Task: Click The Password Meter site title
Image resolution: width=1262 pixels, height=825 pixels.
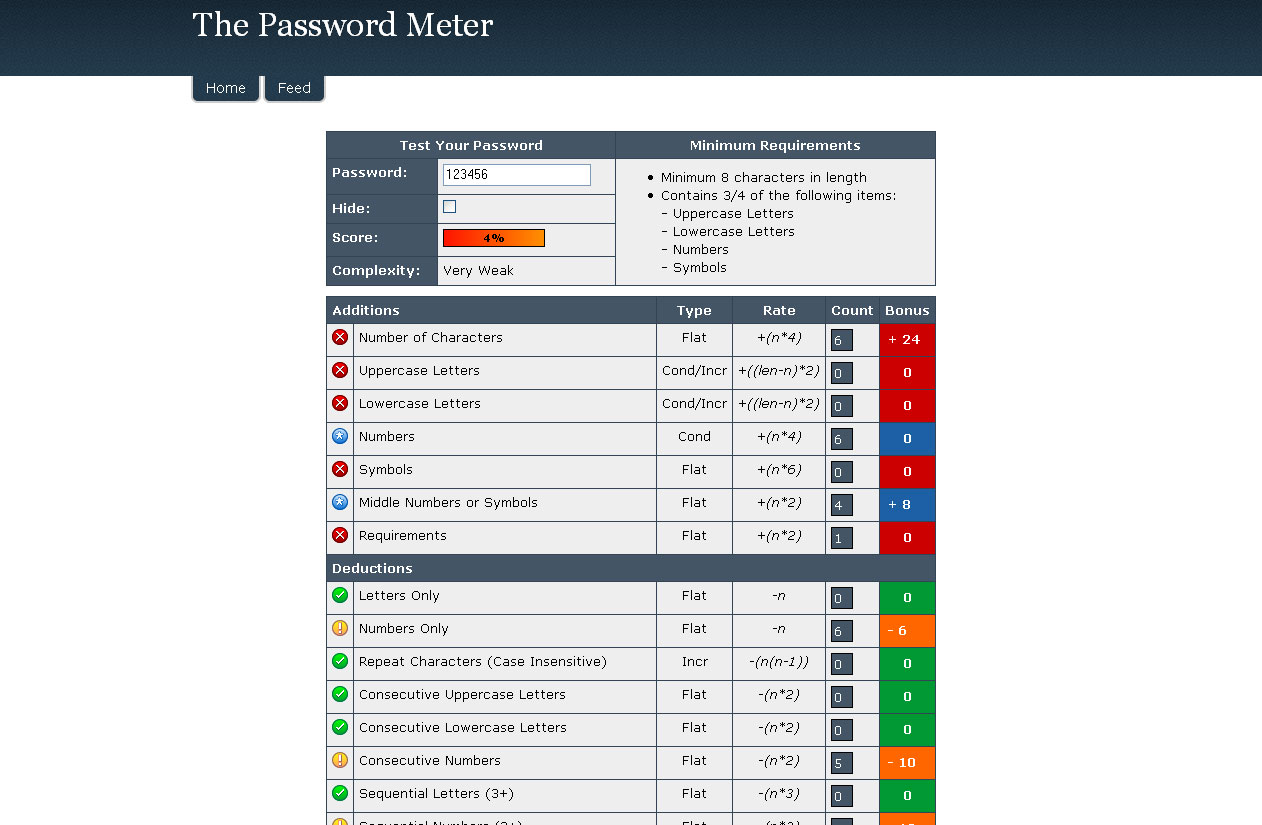Action: tap(342, 26)
